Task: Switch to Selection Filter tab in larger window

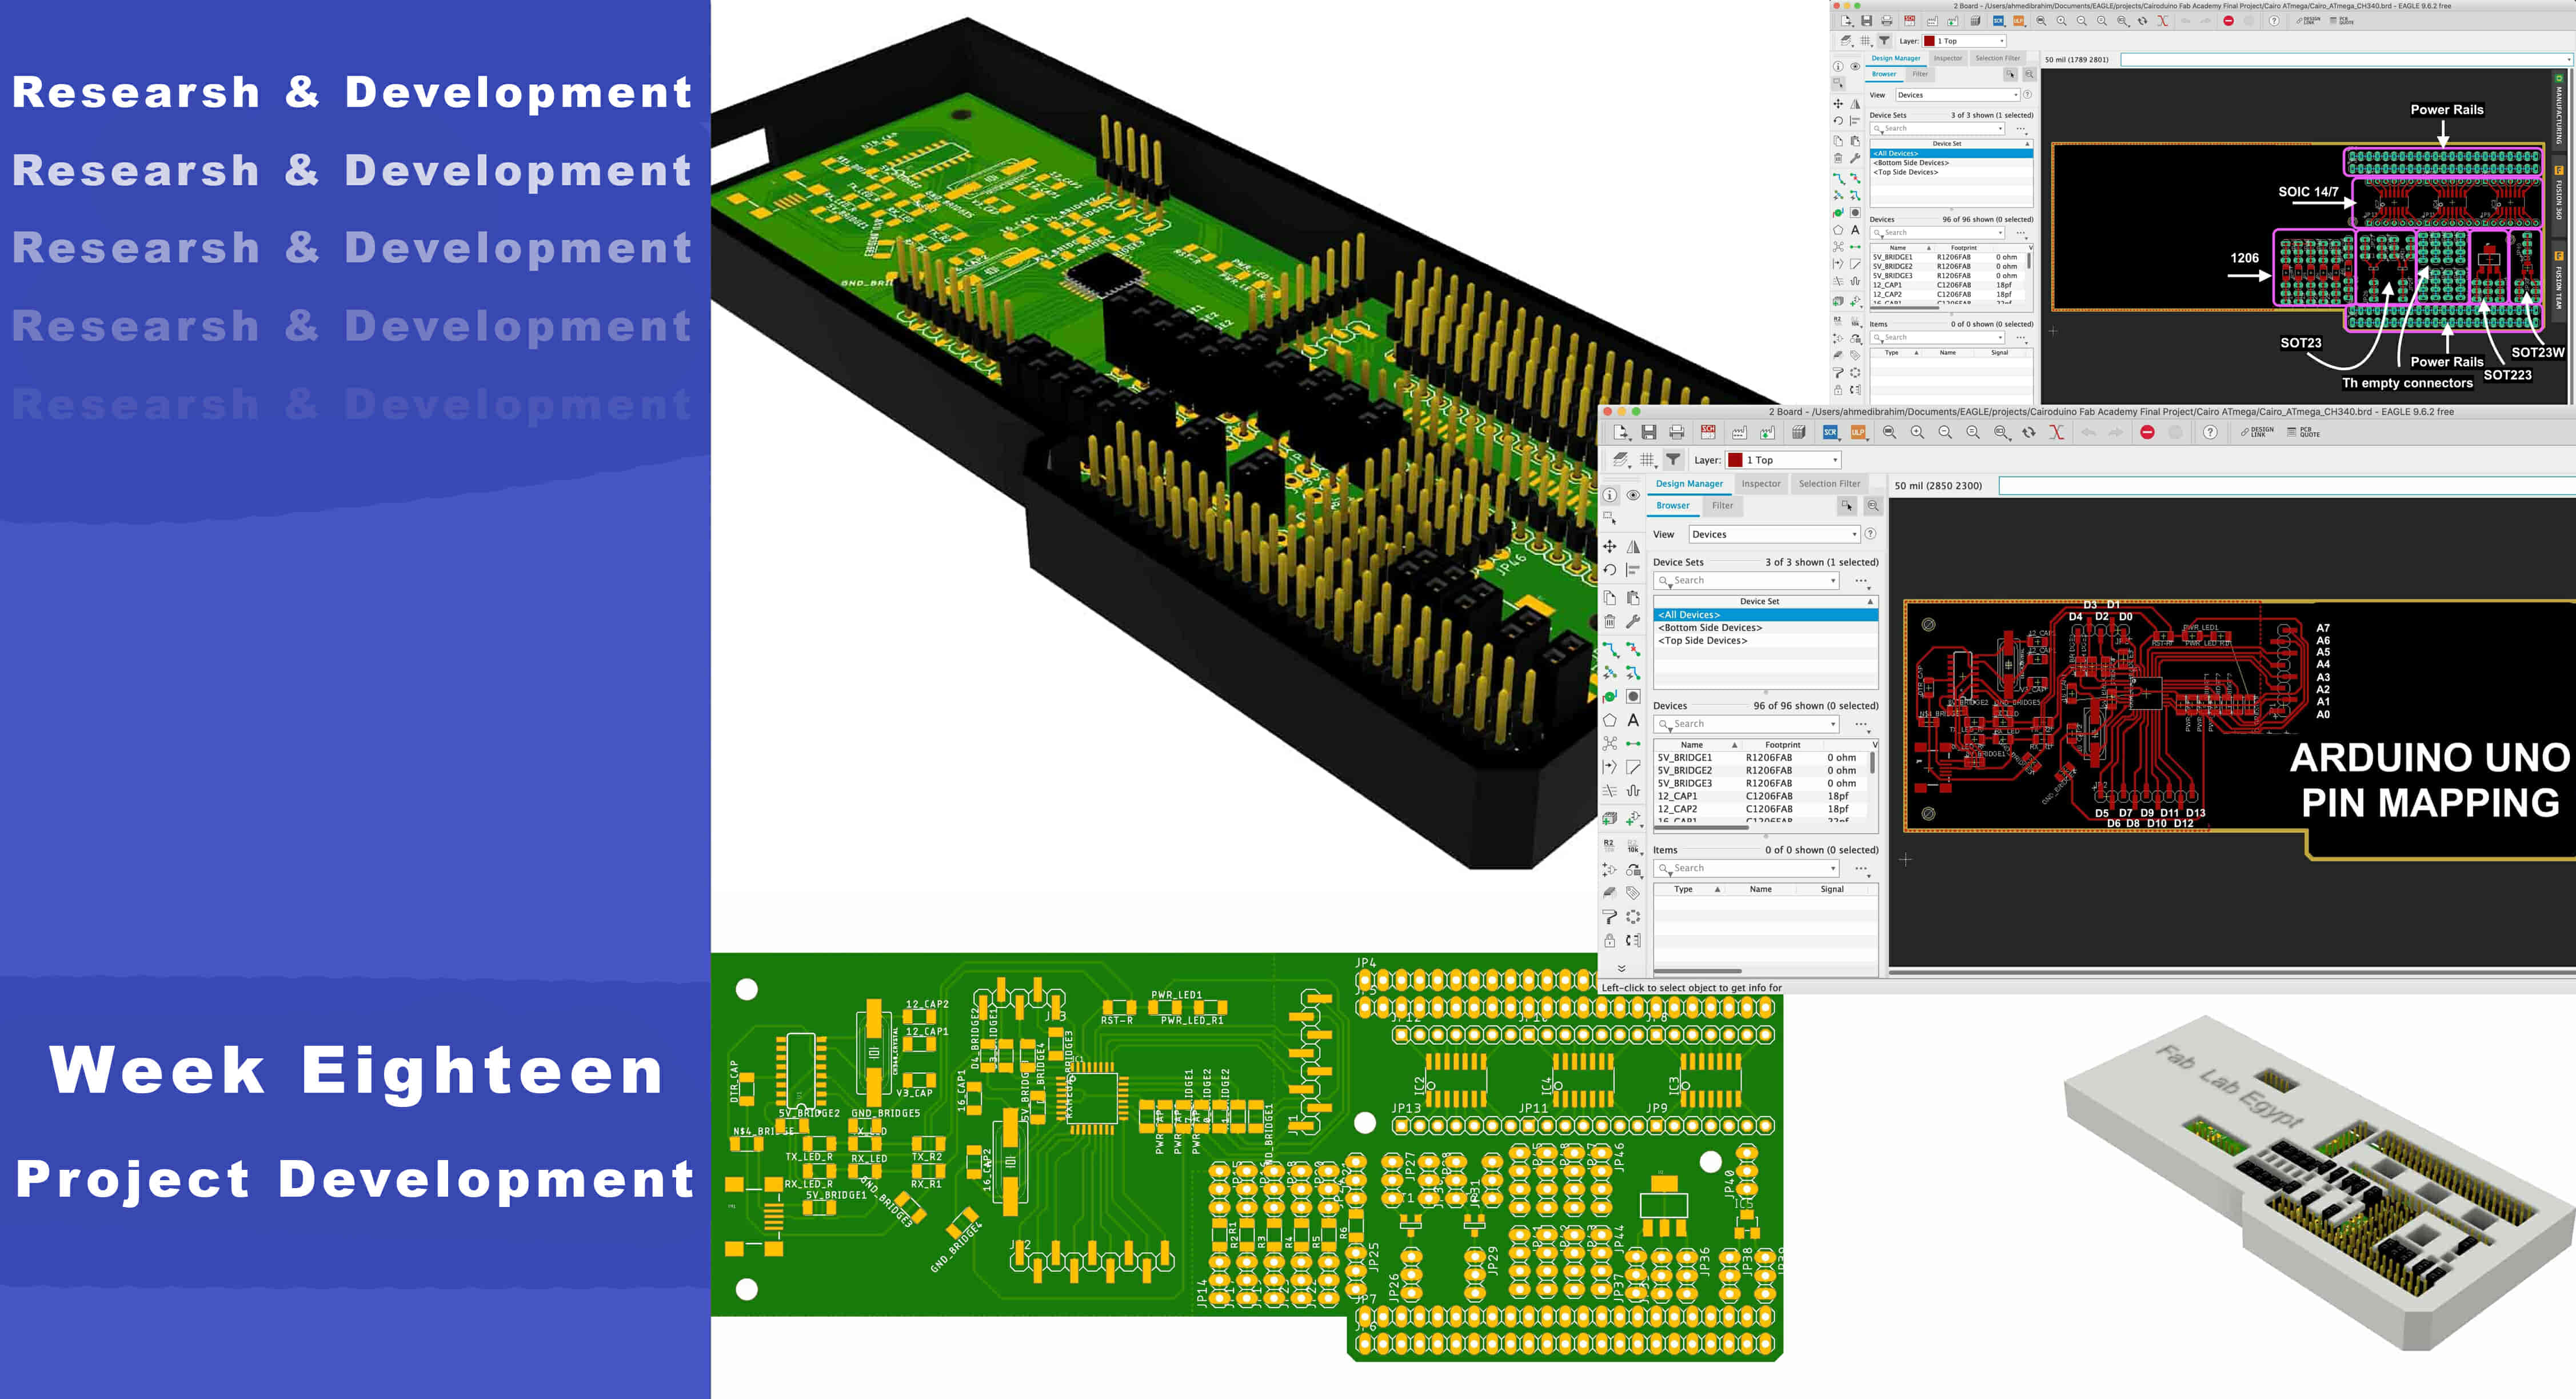Action: (x=1829, y=484)
